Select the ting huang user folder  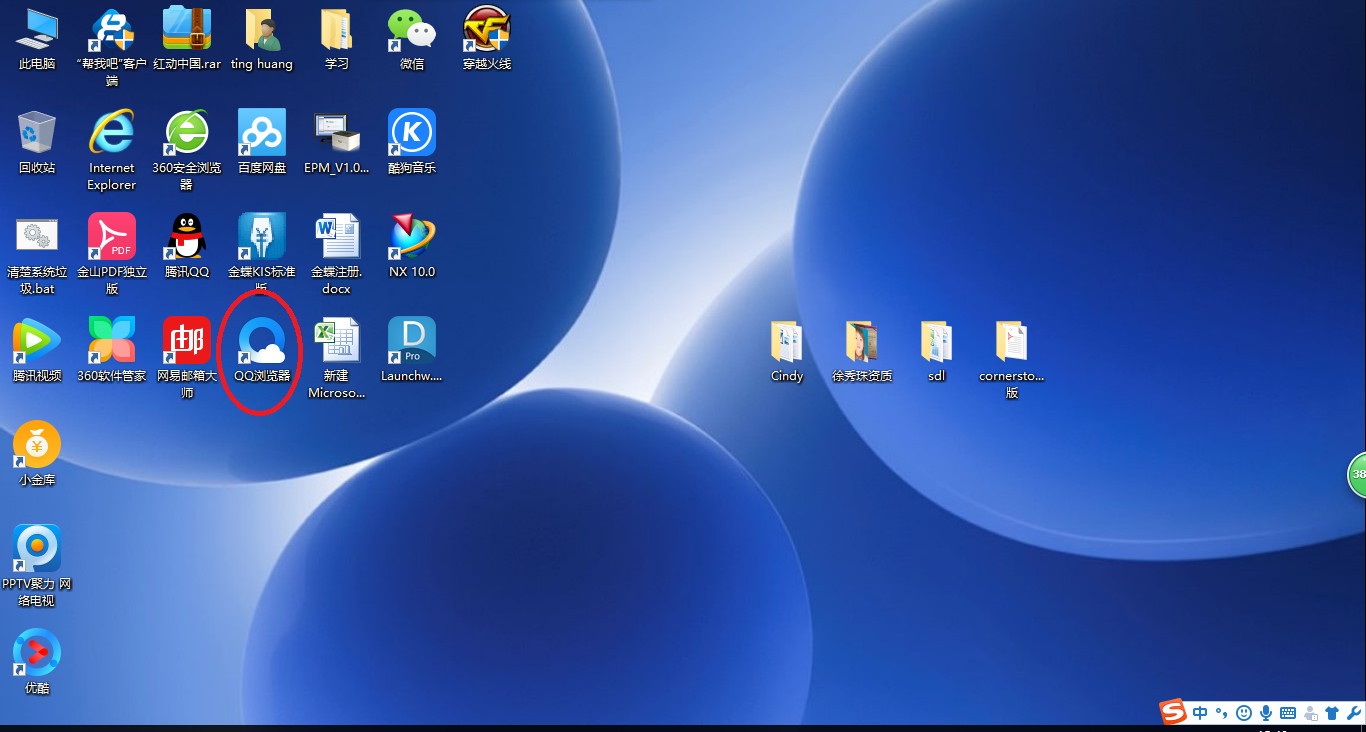point(262,39)
